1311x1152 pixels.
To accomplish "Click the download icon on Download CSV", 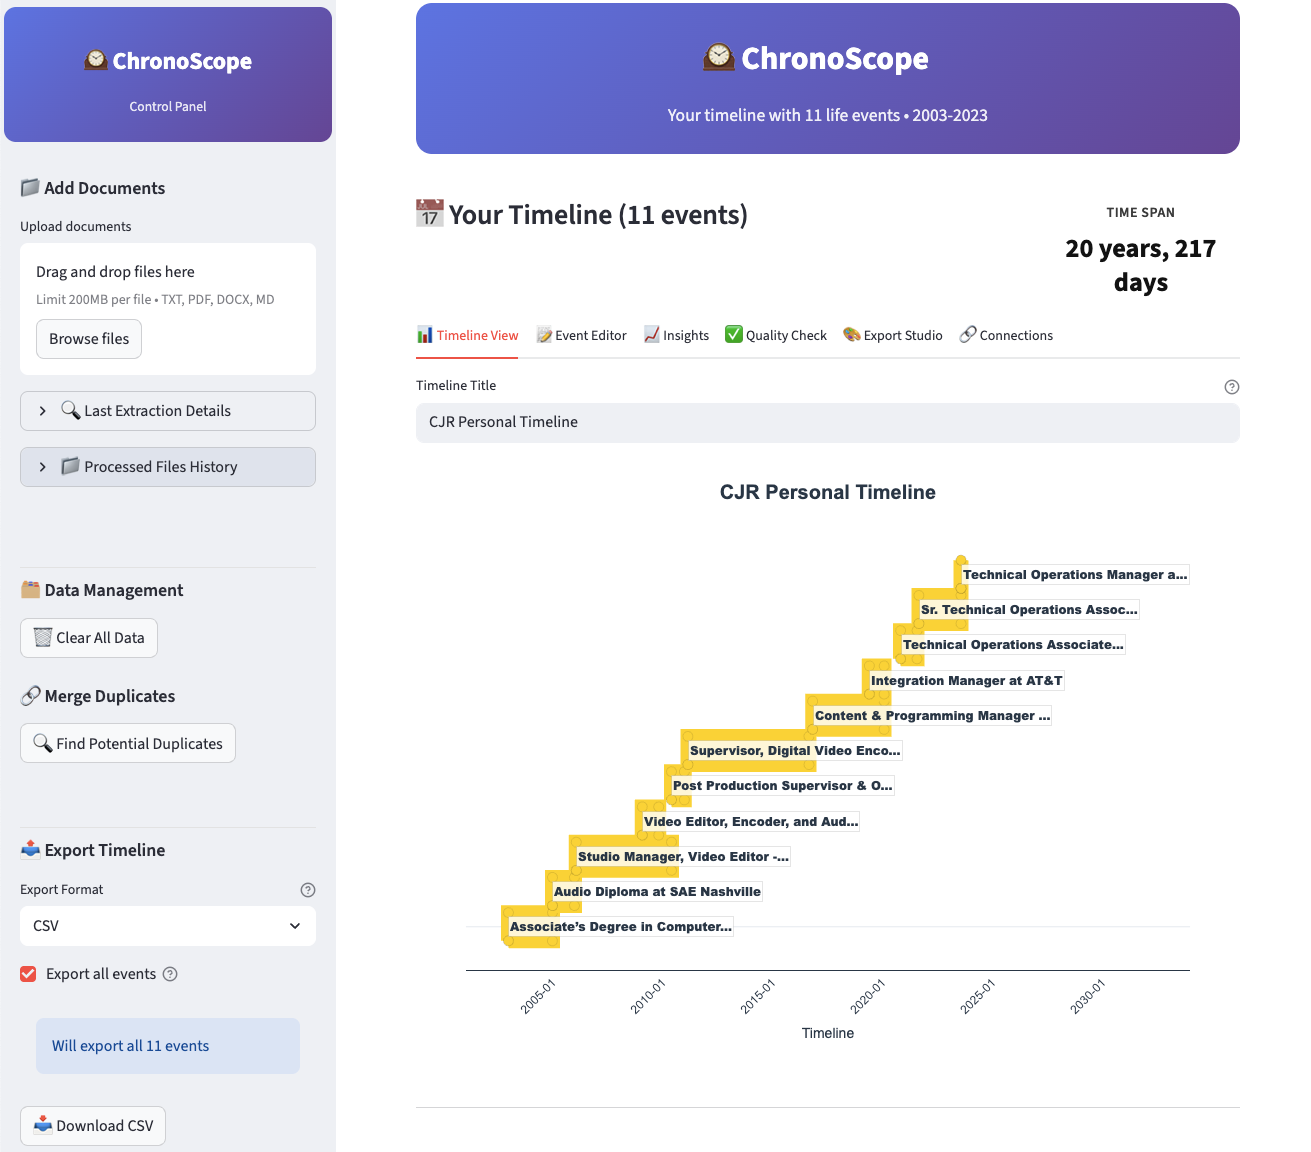I will click(43, 1125).
